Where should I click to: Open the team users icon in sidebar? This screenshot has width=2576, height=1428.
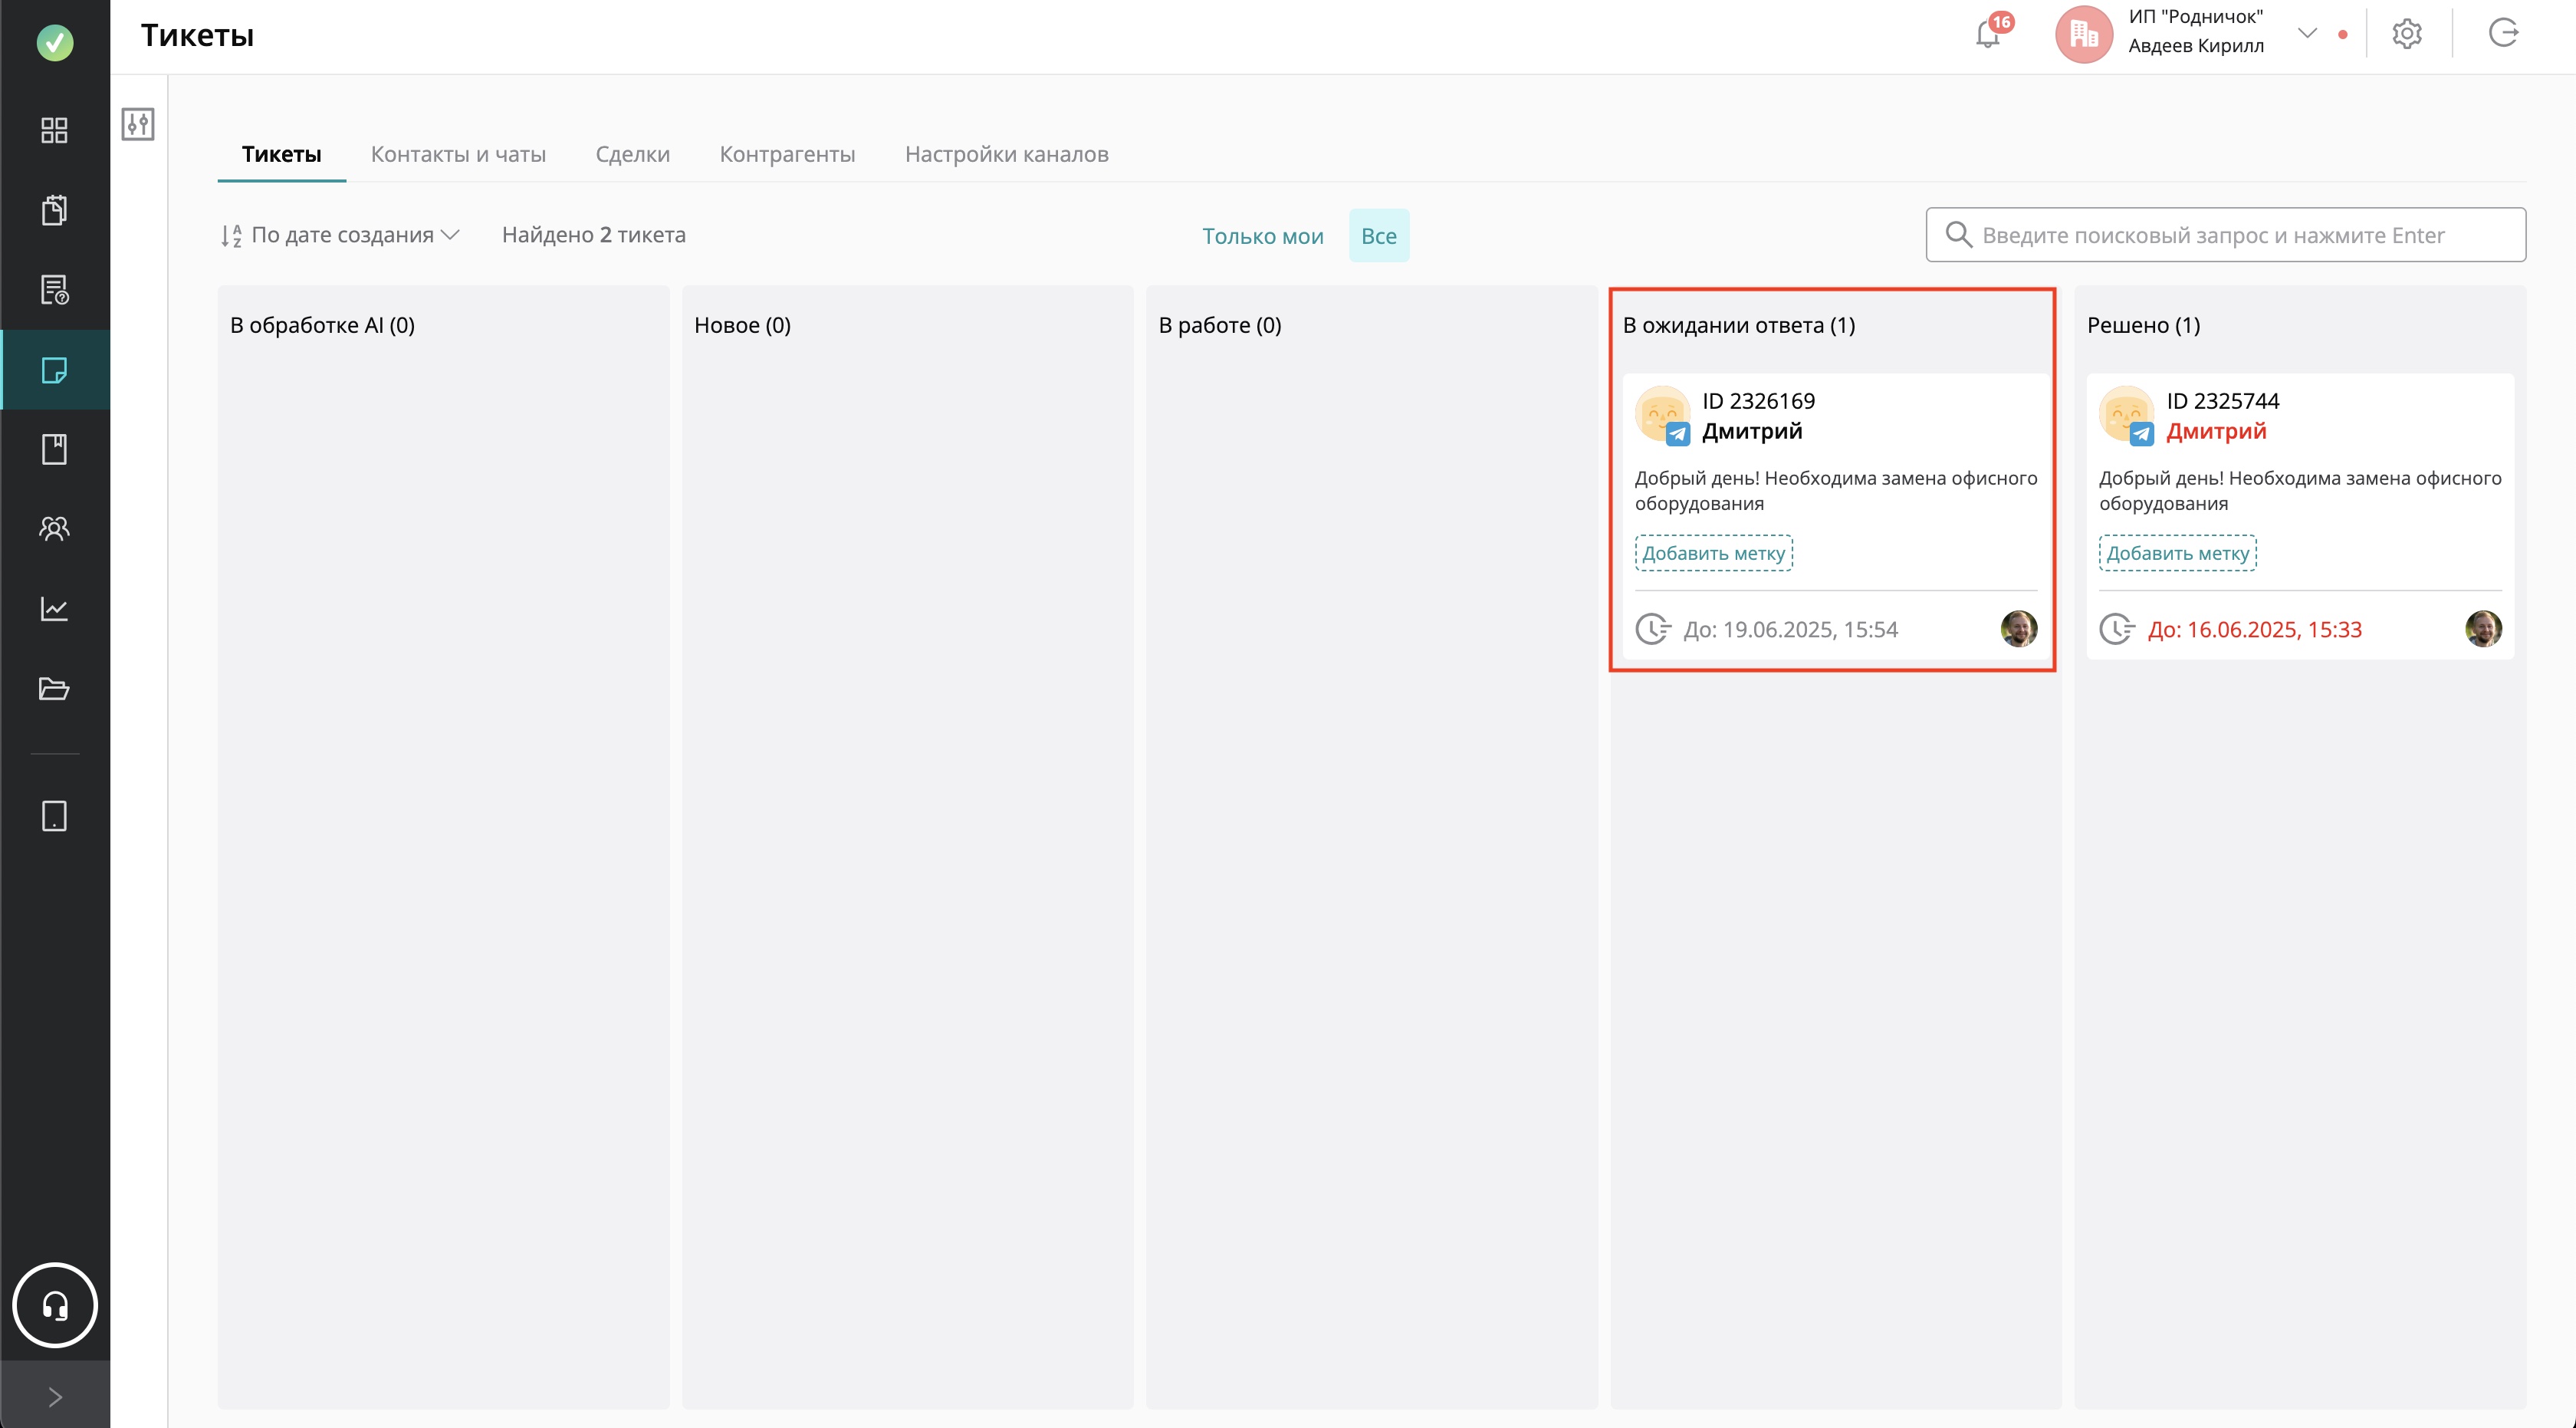tap(54, 529)
